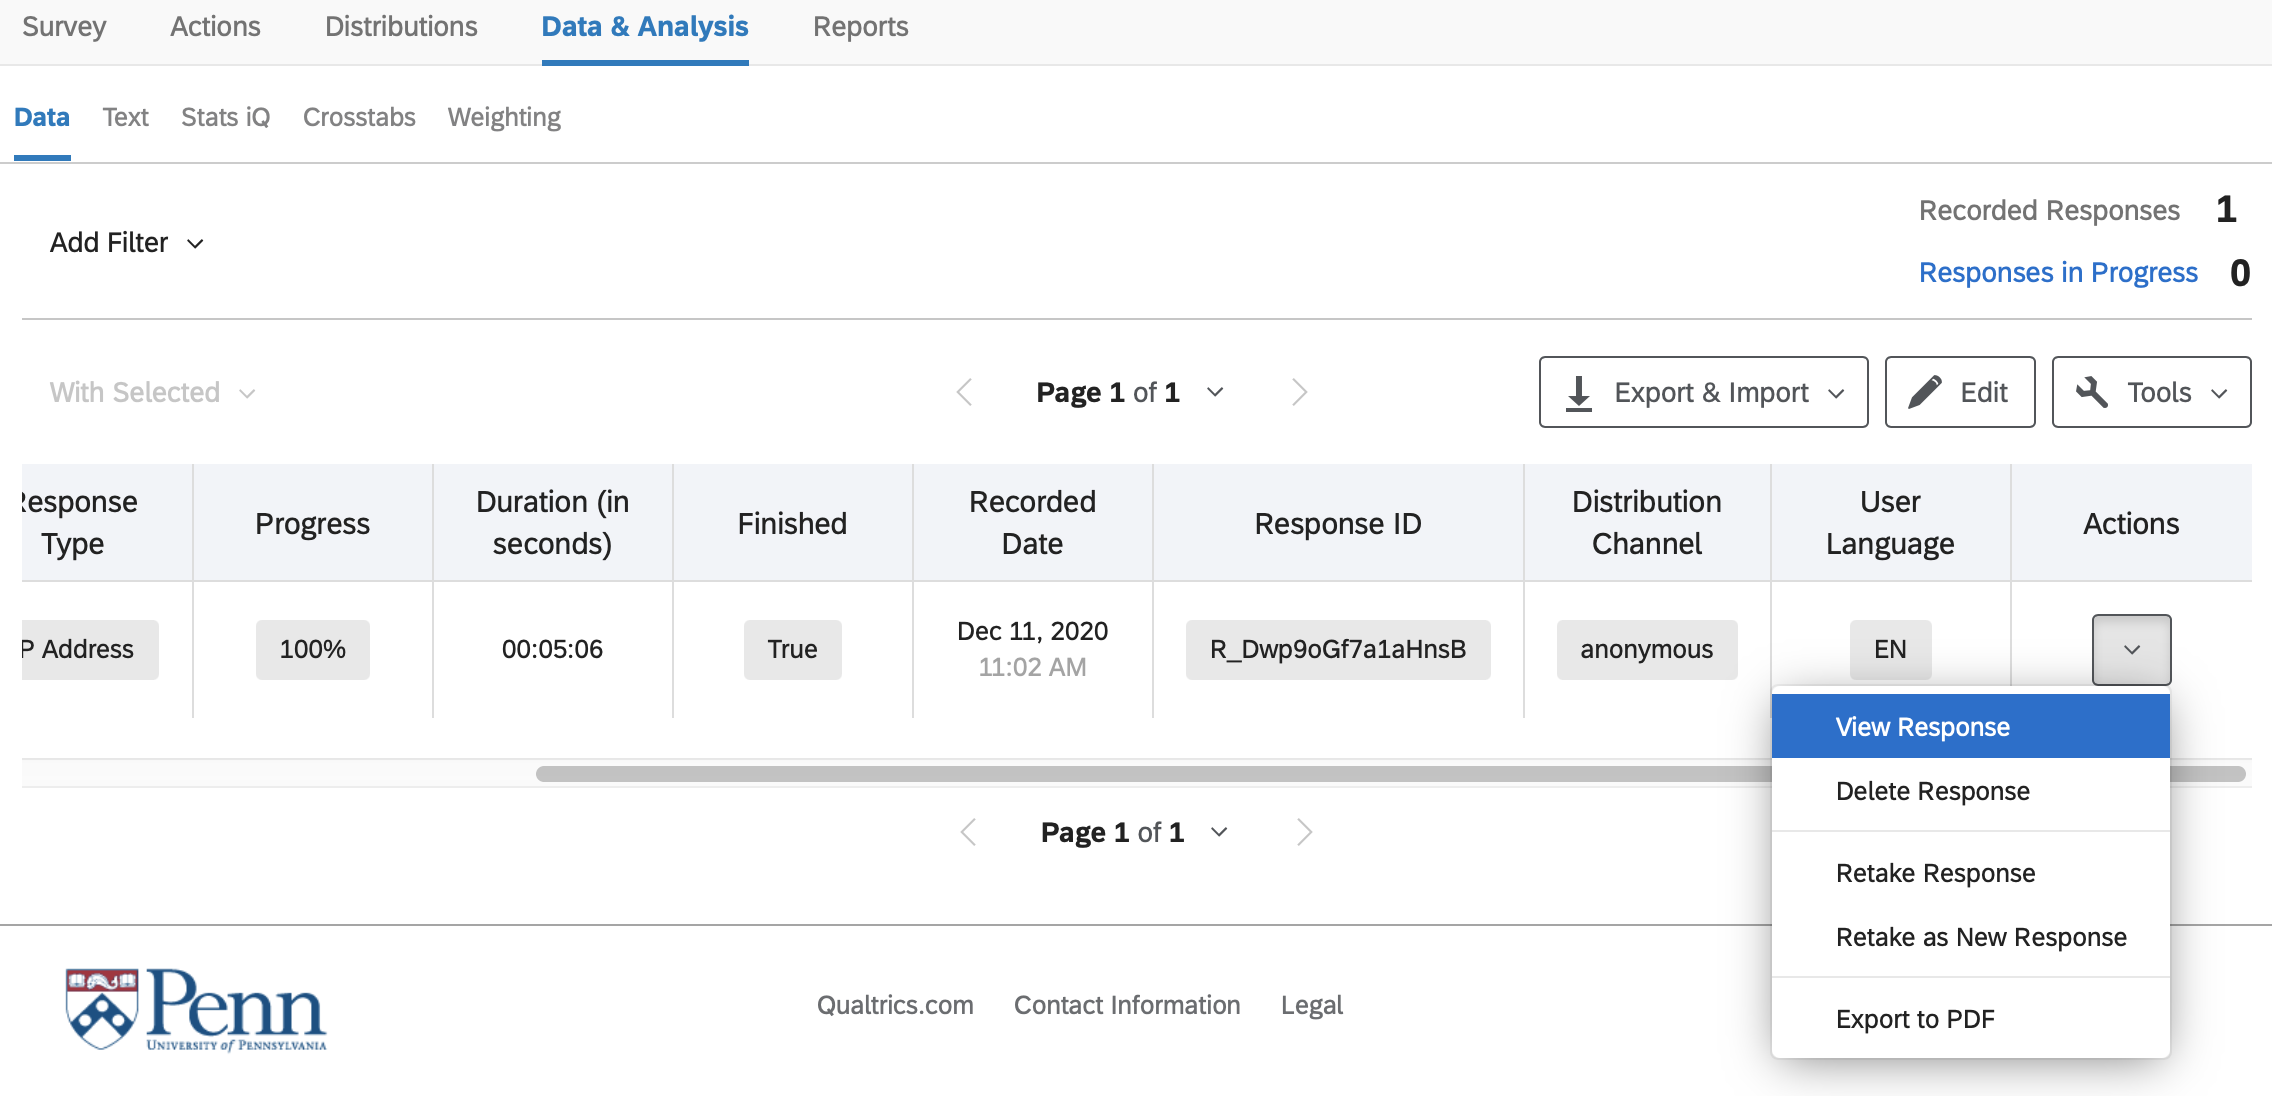Click the Duration (in seconds) column header
The width and height of the screenshot is (2272, 1096).
coord(552,522)
